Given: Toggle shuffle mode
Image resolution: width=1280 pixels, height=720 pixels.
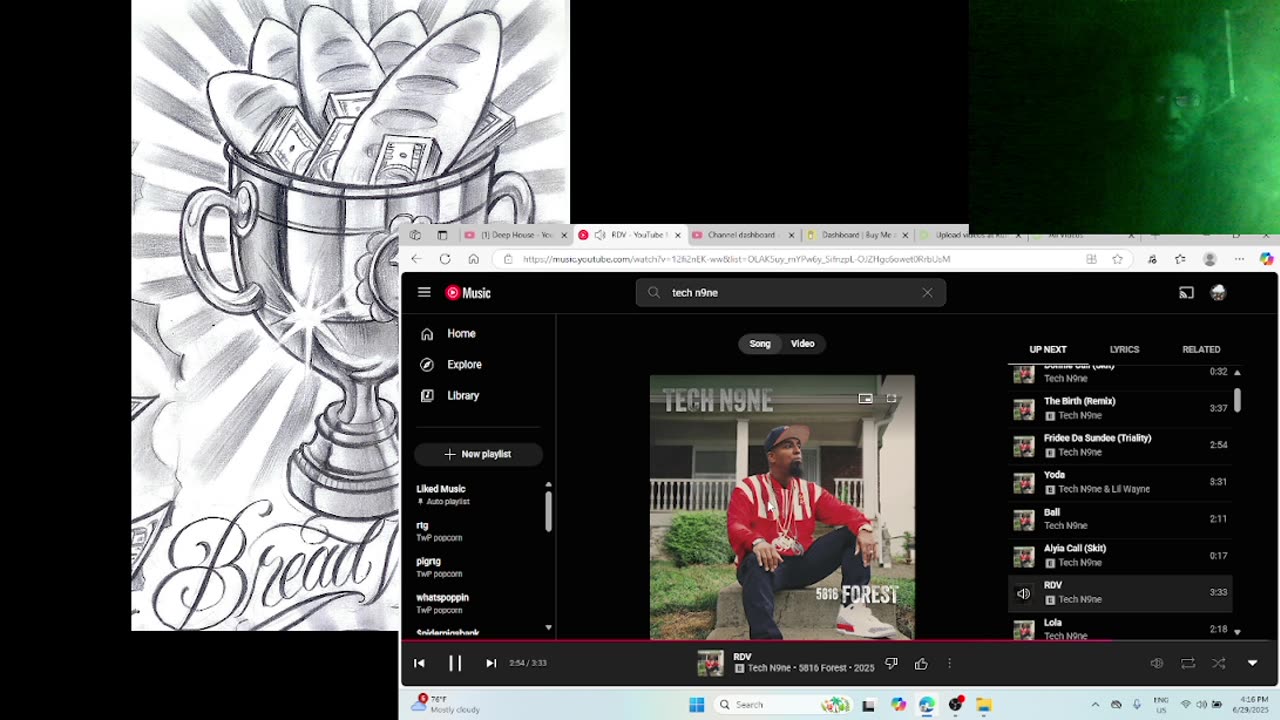Looking at the screenshot, I should click(1219, 663).
